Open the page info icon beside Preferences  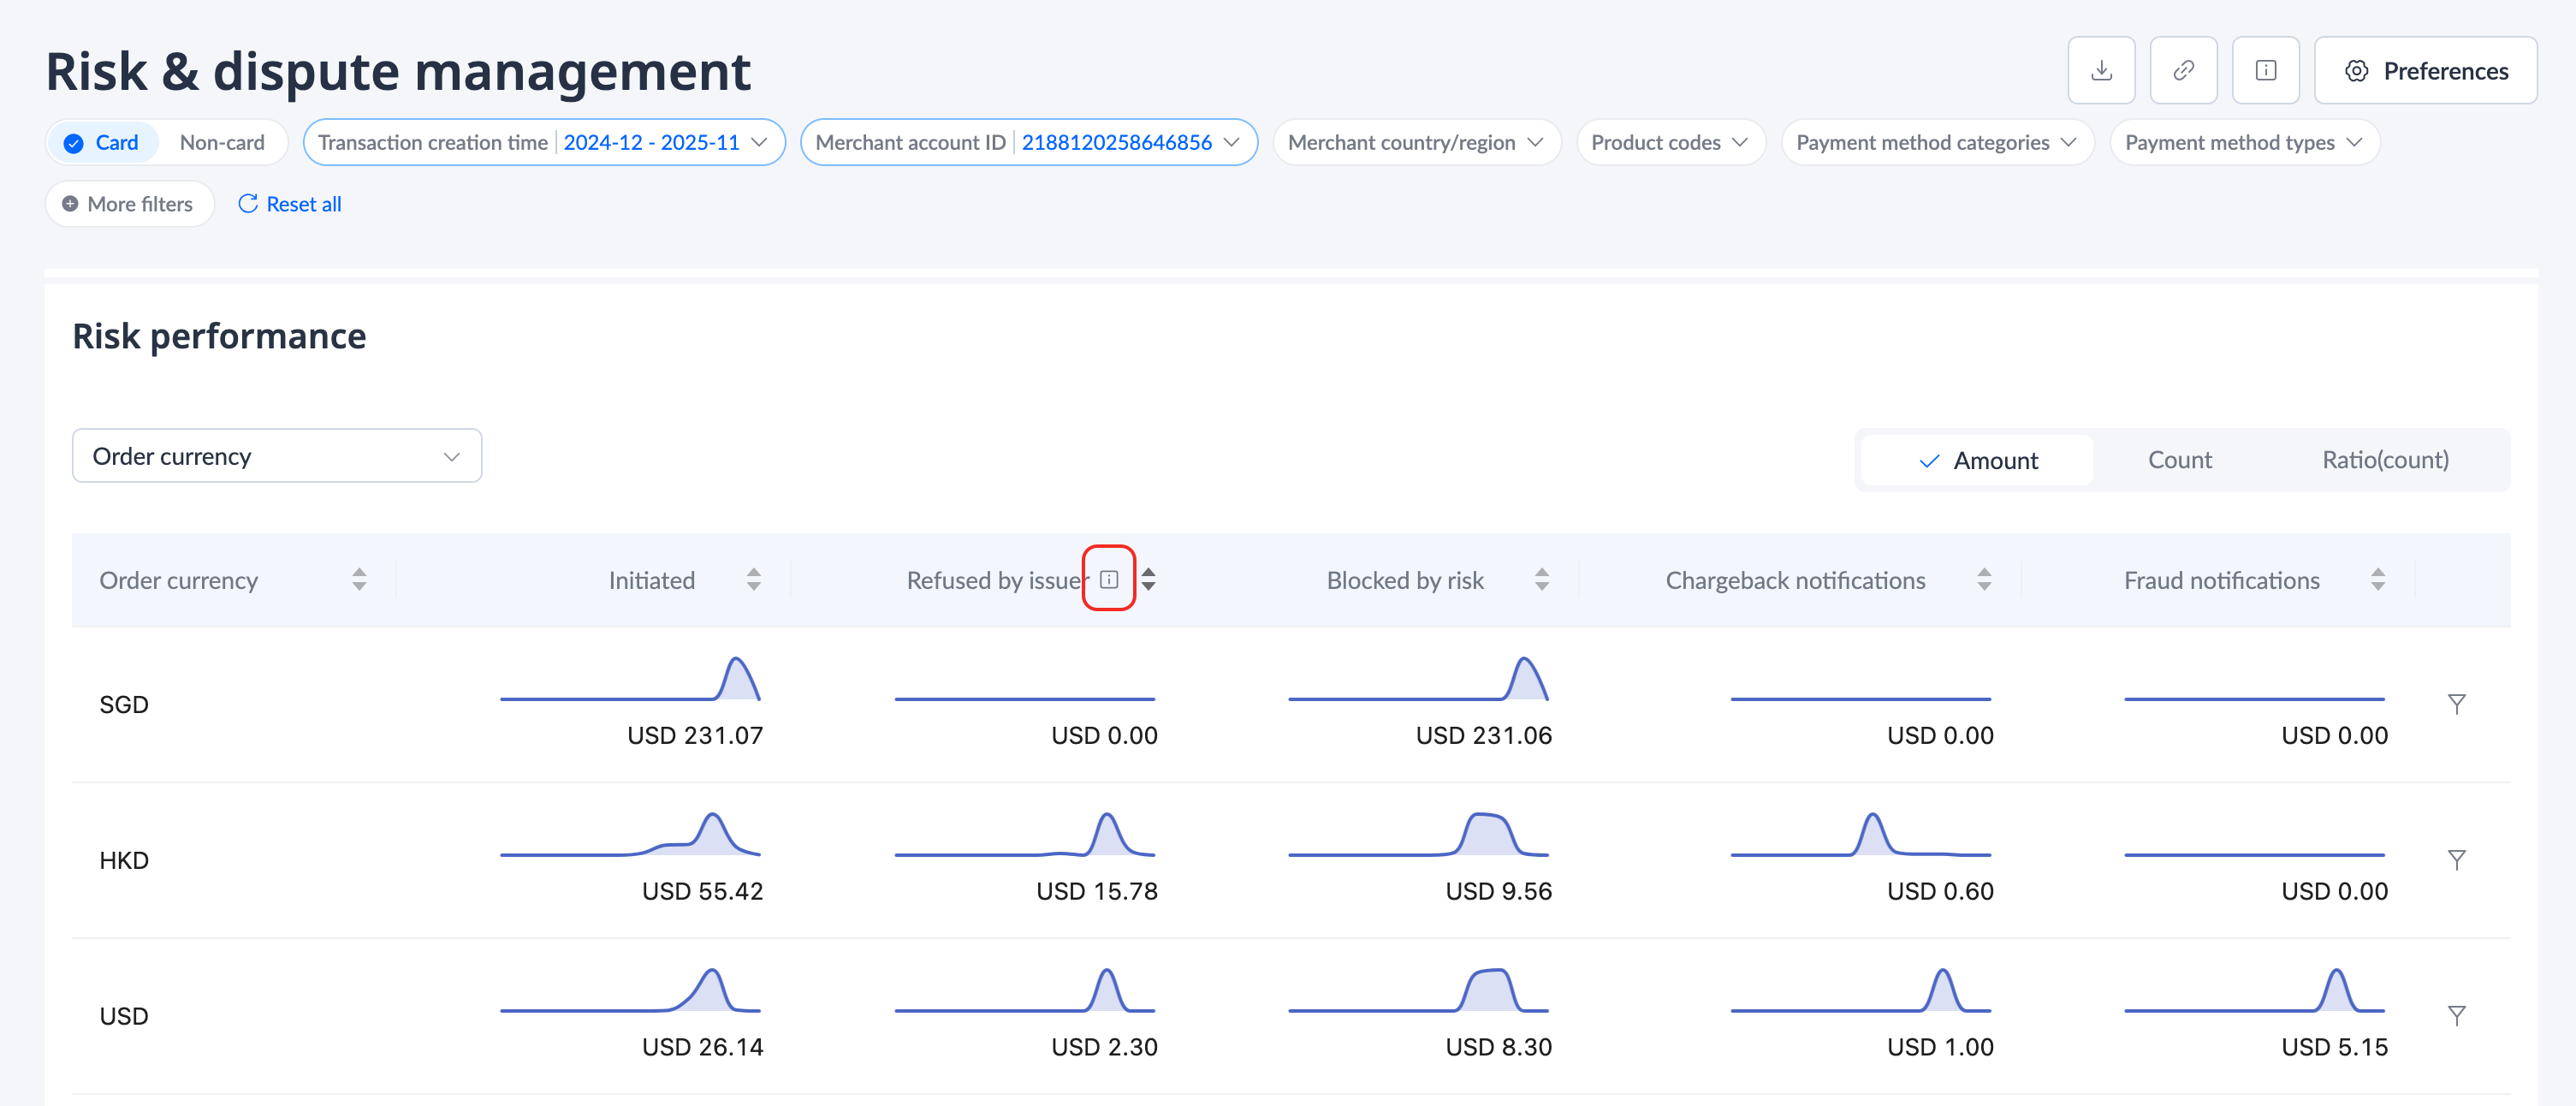pyautogui.click(x=2265, y=71)
